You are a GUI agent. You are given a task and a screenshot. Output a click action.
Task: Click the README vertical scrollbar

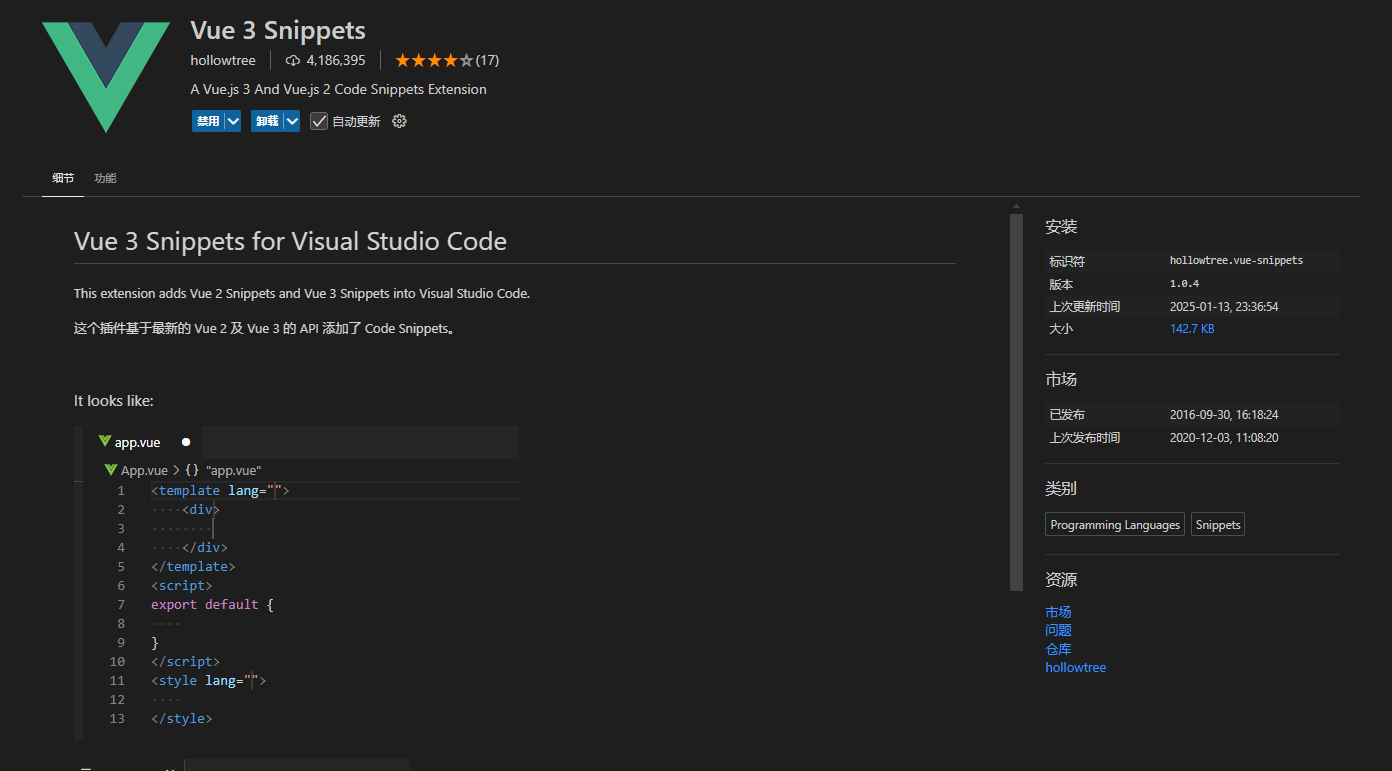pos(1017,400)
